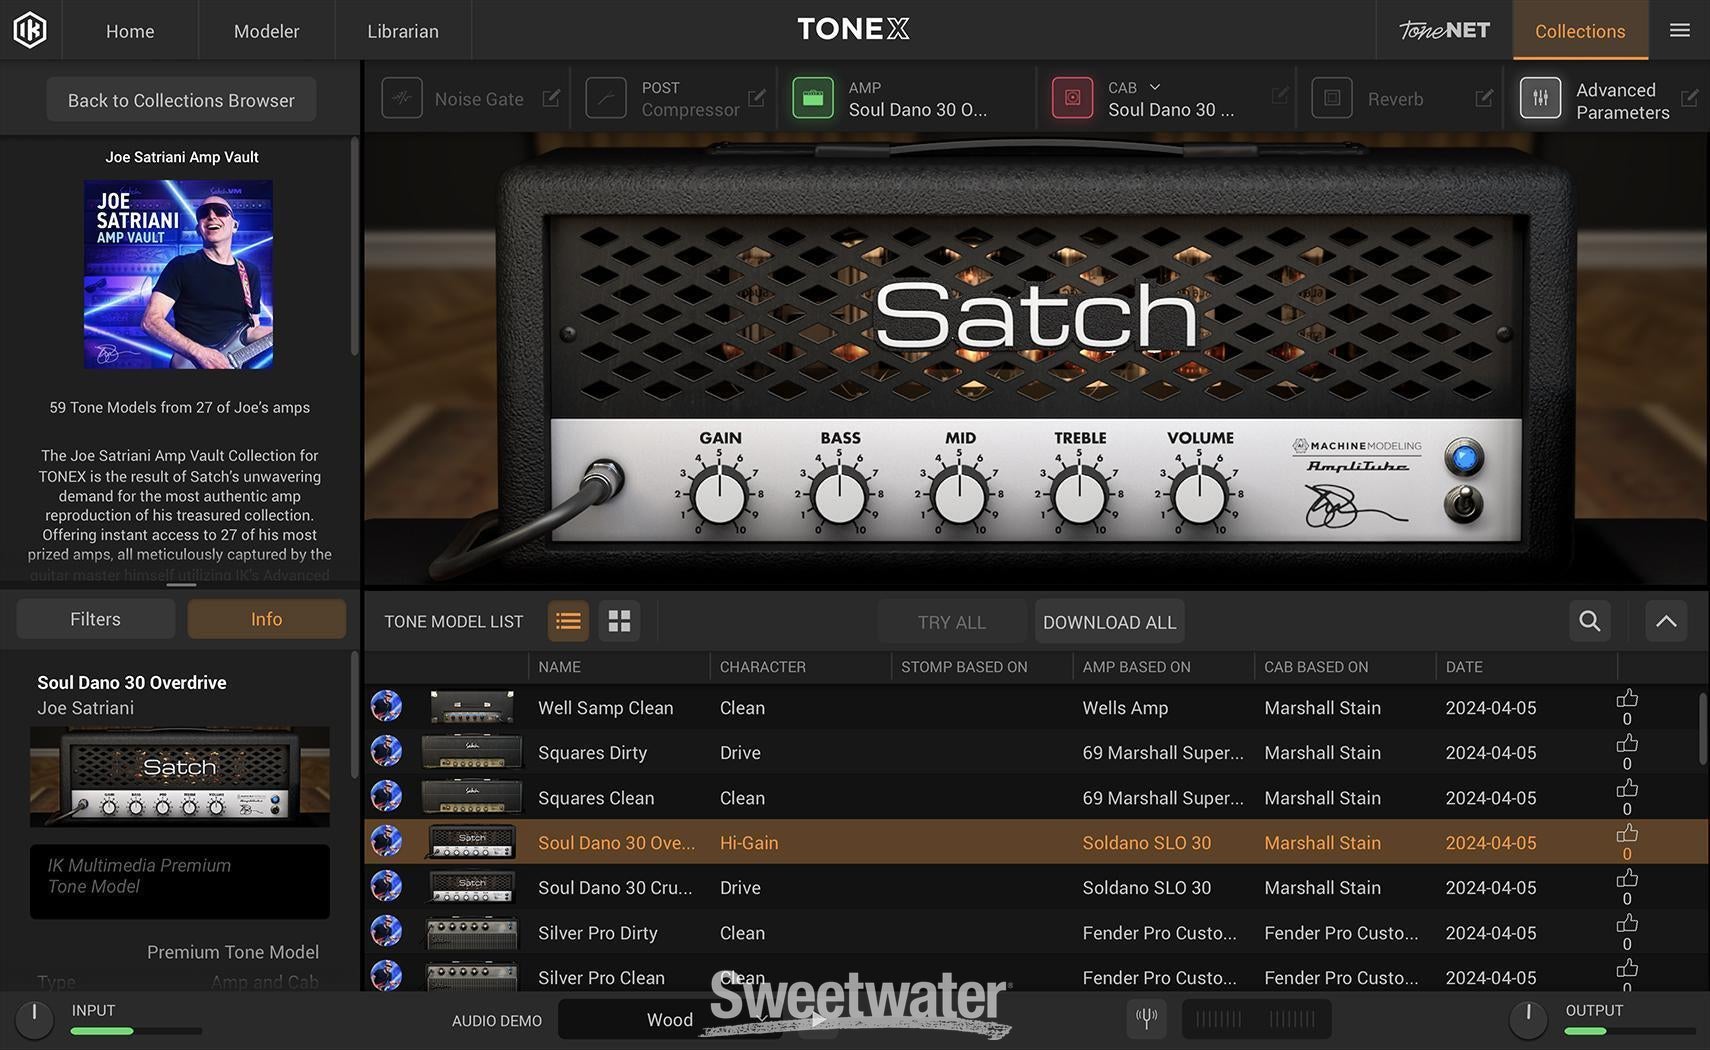
Task: Click the OUTPUT level knob
Action: [1528, 1019]
